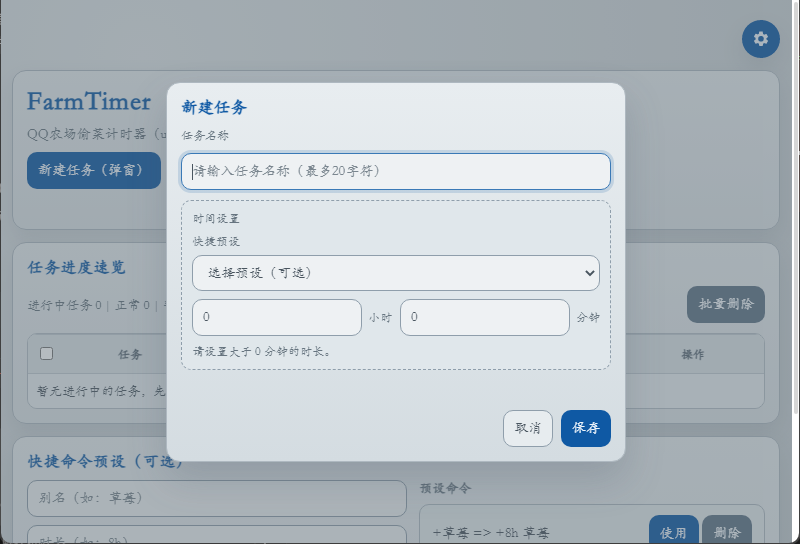
Task: Click the 任务 column header
Action: pyautogui.click(x=130, y=354)
